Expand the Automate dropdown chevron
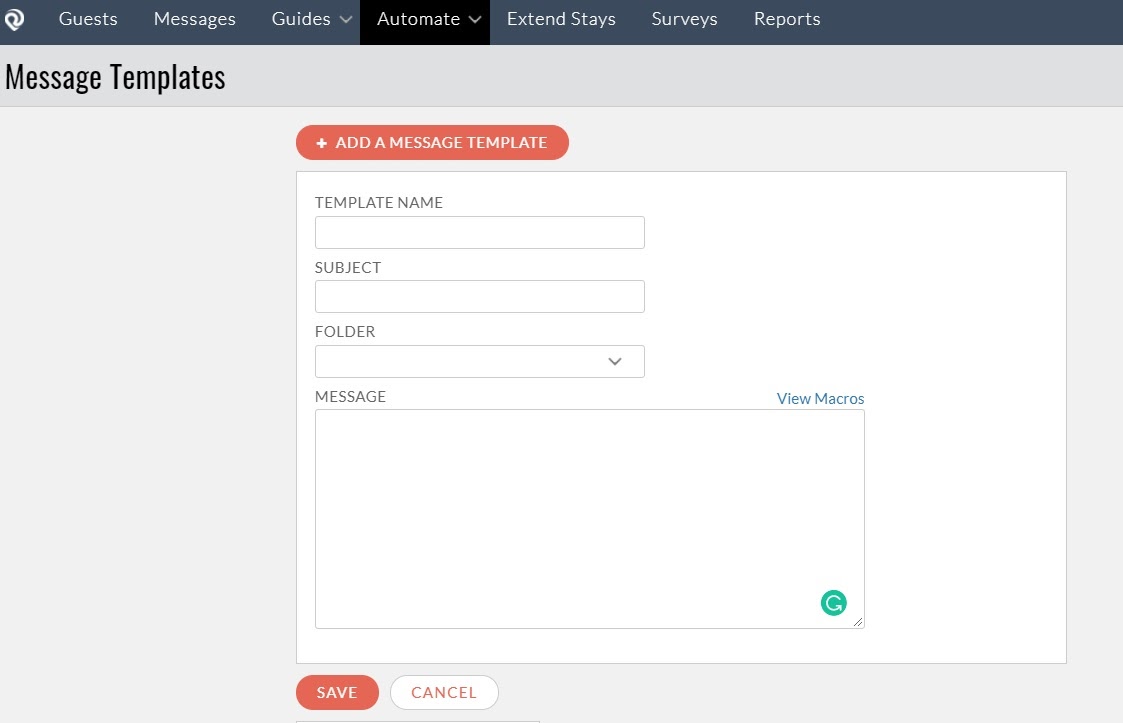Viewport: 1123px width, 723px height. click(x=475, y=20)
